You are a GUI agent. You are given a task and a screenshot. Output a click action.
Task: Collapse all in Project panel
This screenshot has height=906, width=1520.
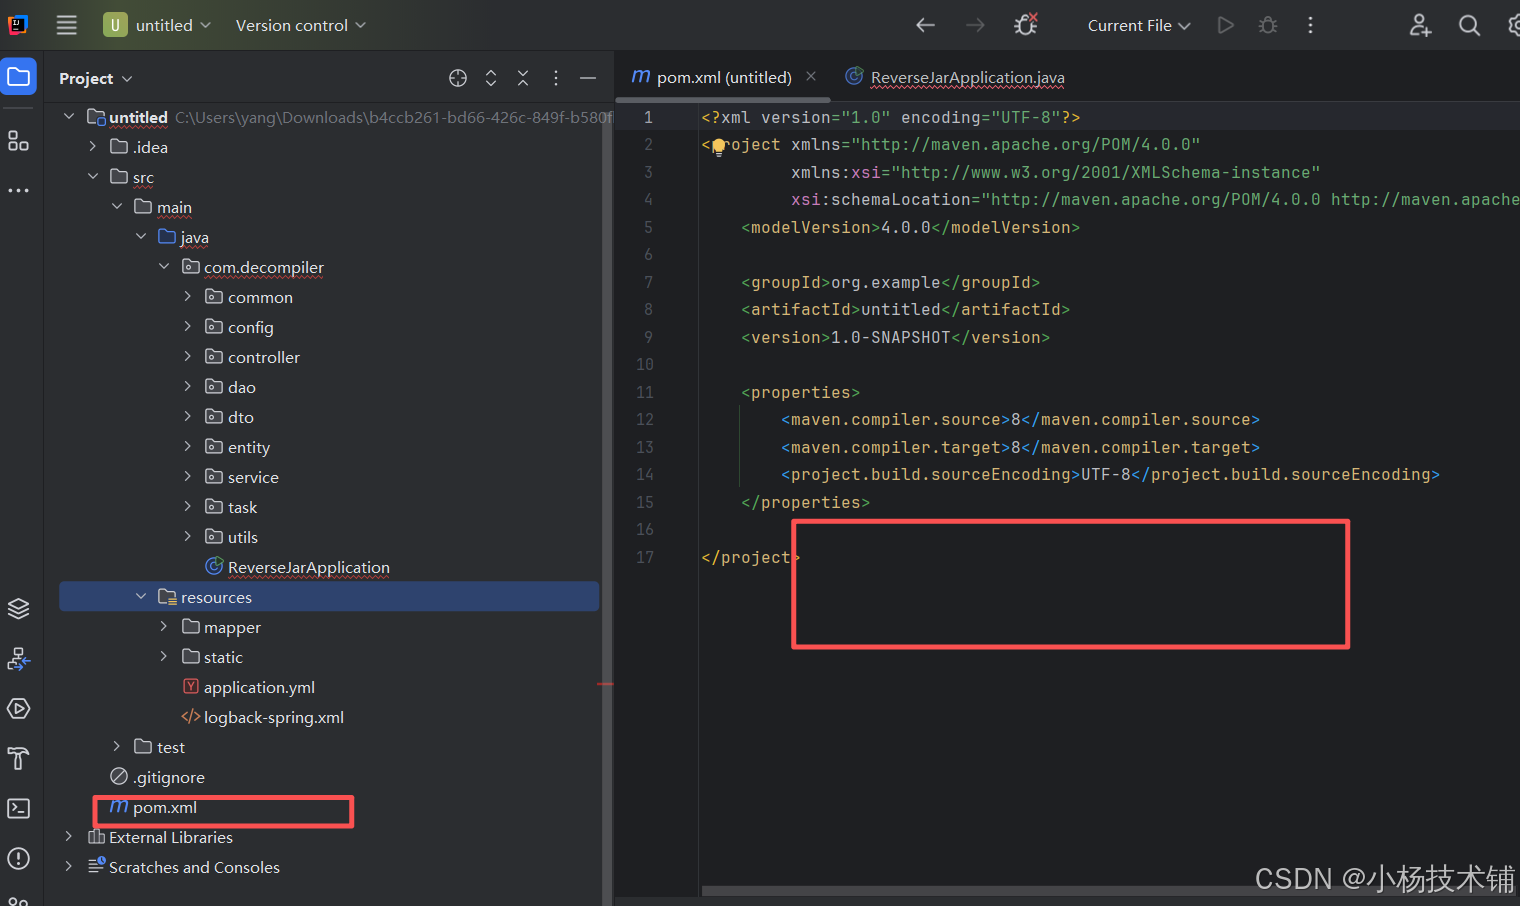(x=523, y=78)
